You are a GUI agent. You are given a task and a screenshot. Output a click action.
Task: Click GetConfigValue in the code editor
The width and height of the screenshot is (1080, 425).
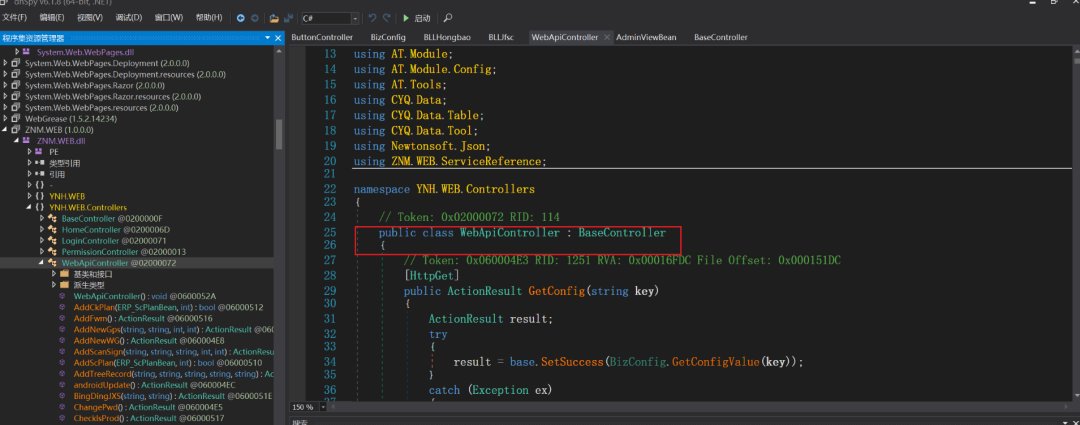tap(715, 362)
